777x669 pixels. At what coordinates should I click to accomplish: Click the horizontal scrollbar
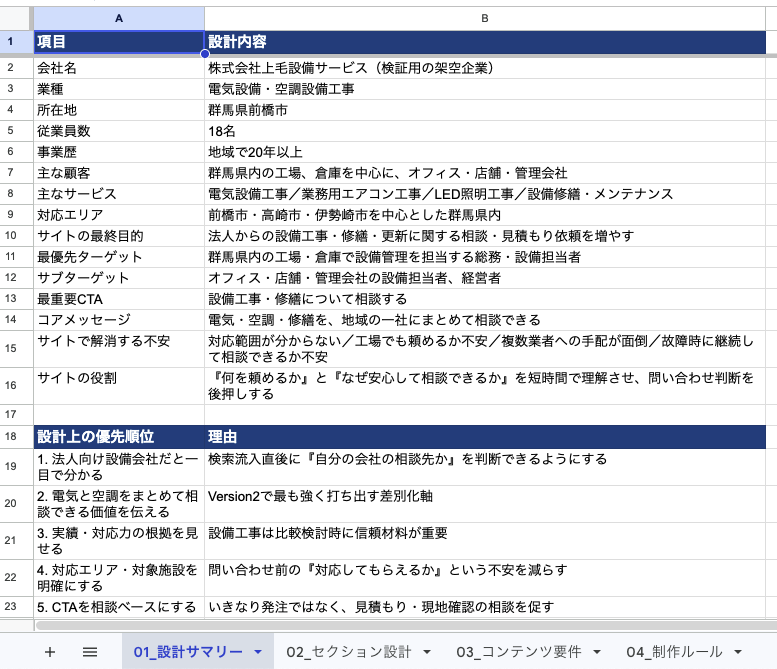click(405, 625)
